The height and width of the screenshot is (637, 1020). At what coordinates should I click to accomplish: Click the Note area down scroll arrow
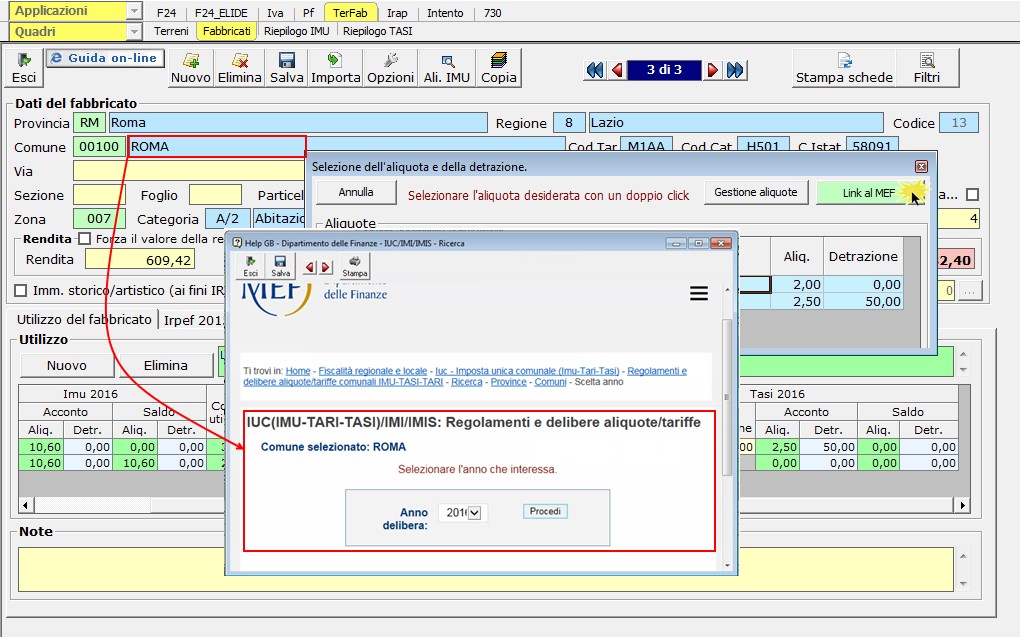963,584
